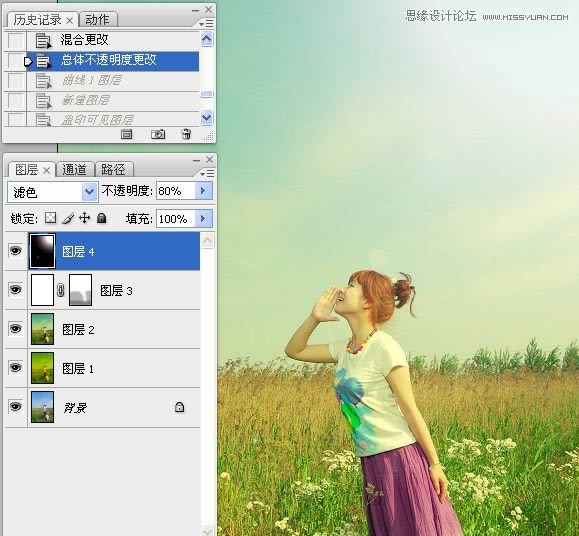Create new document from current state
The height and width of the screenshot is (536, 579).
[x=126, y=134]
